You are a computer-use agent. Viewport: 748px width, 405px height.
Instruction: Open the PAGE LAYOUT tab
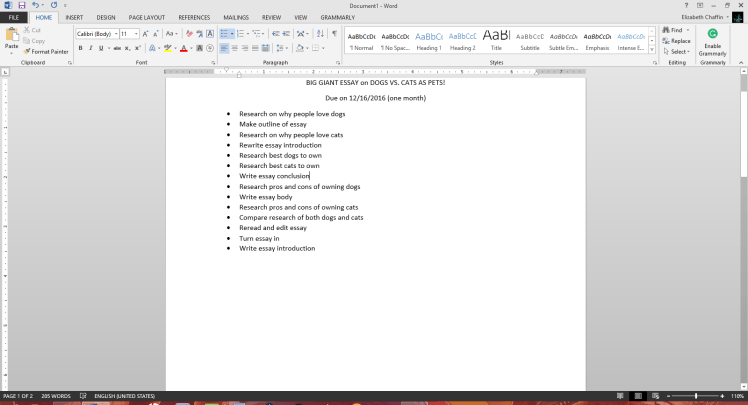pyautogui.click(x=146, y=17)
